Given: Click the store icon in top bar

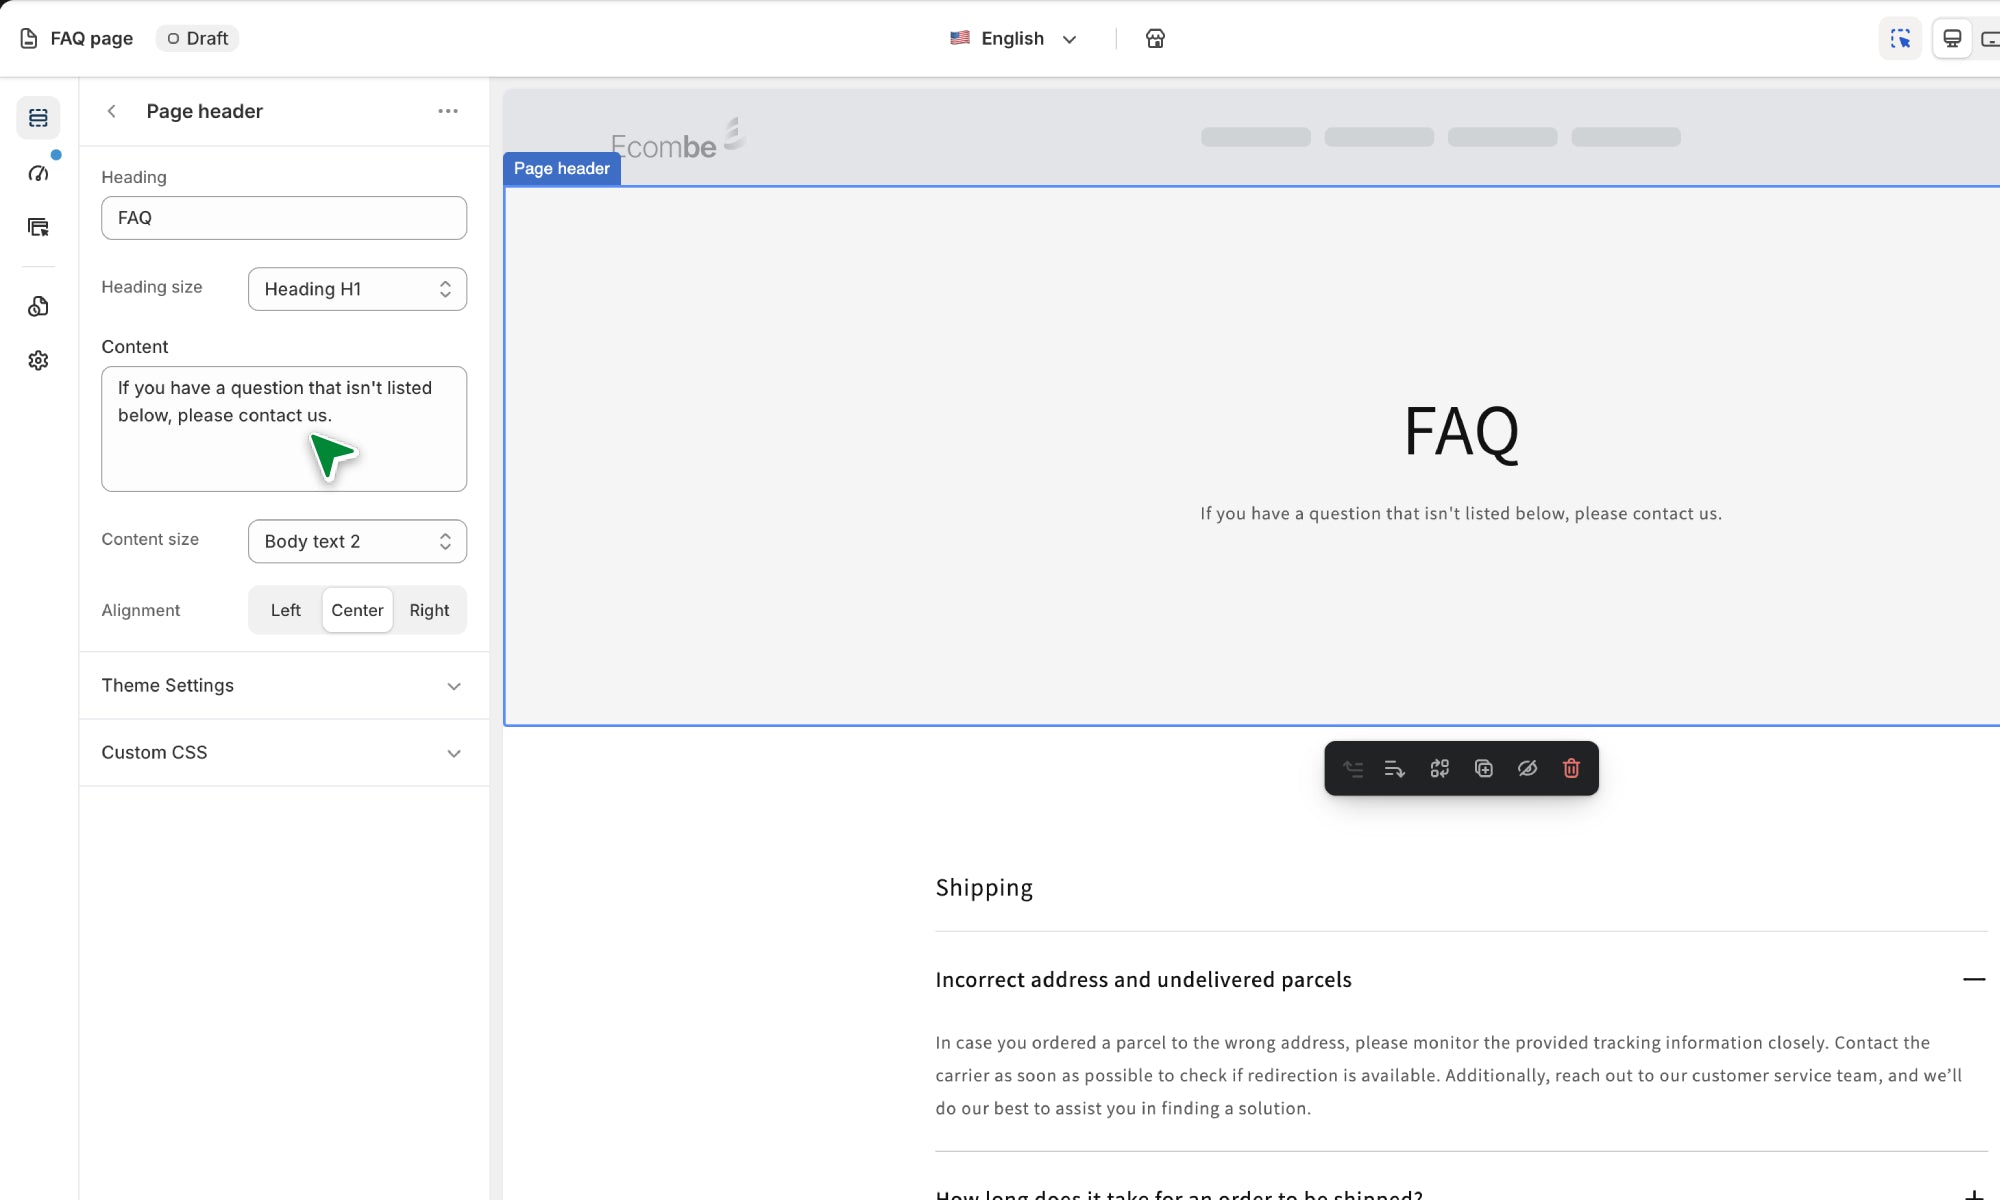Looking at the screenshot, I should point(1155,38).
